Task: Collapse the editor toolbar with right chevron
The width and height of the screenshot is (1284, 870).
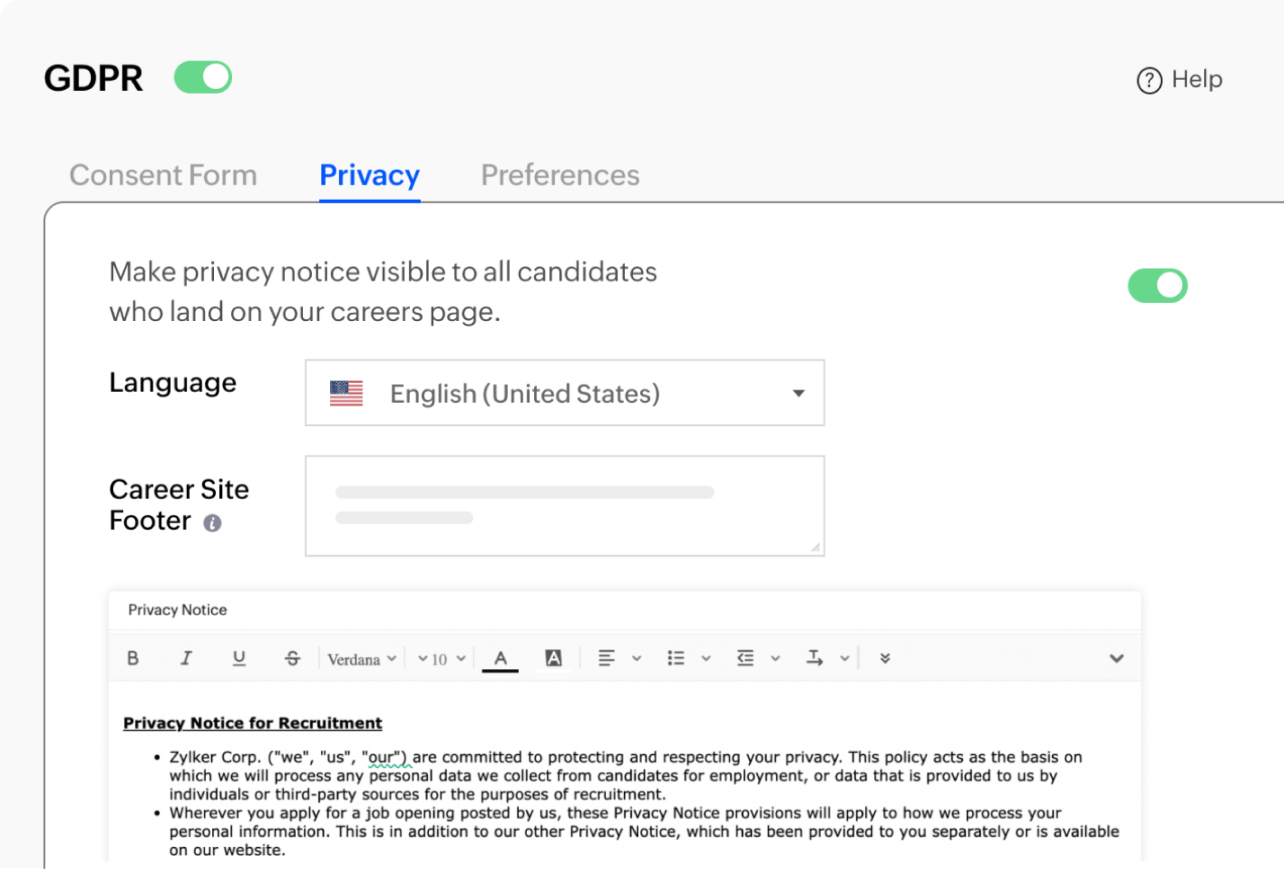Action: pyautogui.click(x=1117, y=658)
